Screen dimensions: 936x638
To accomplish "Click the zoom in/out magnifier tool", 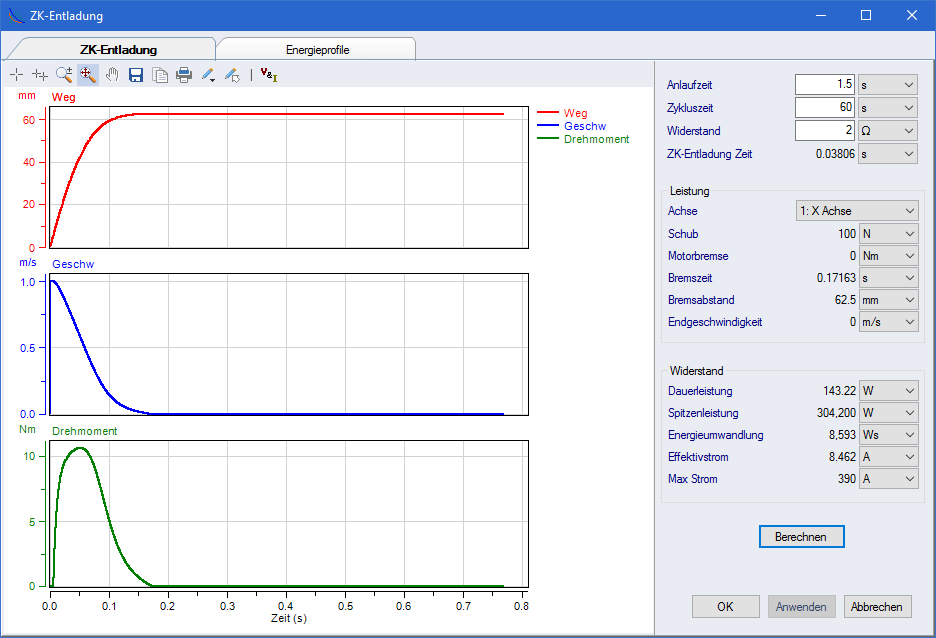I will click(64, 74).
